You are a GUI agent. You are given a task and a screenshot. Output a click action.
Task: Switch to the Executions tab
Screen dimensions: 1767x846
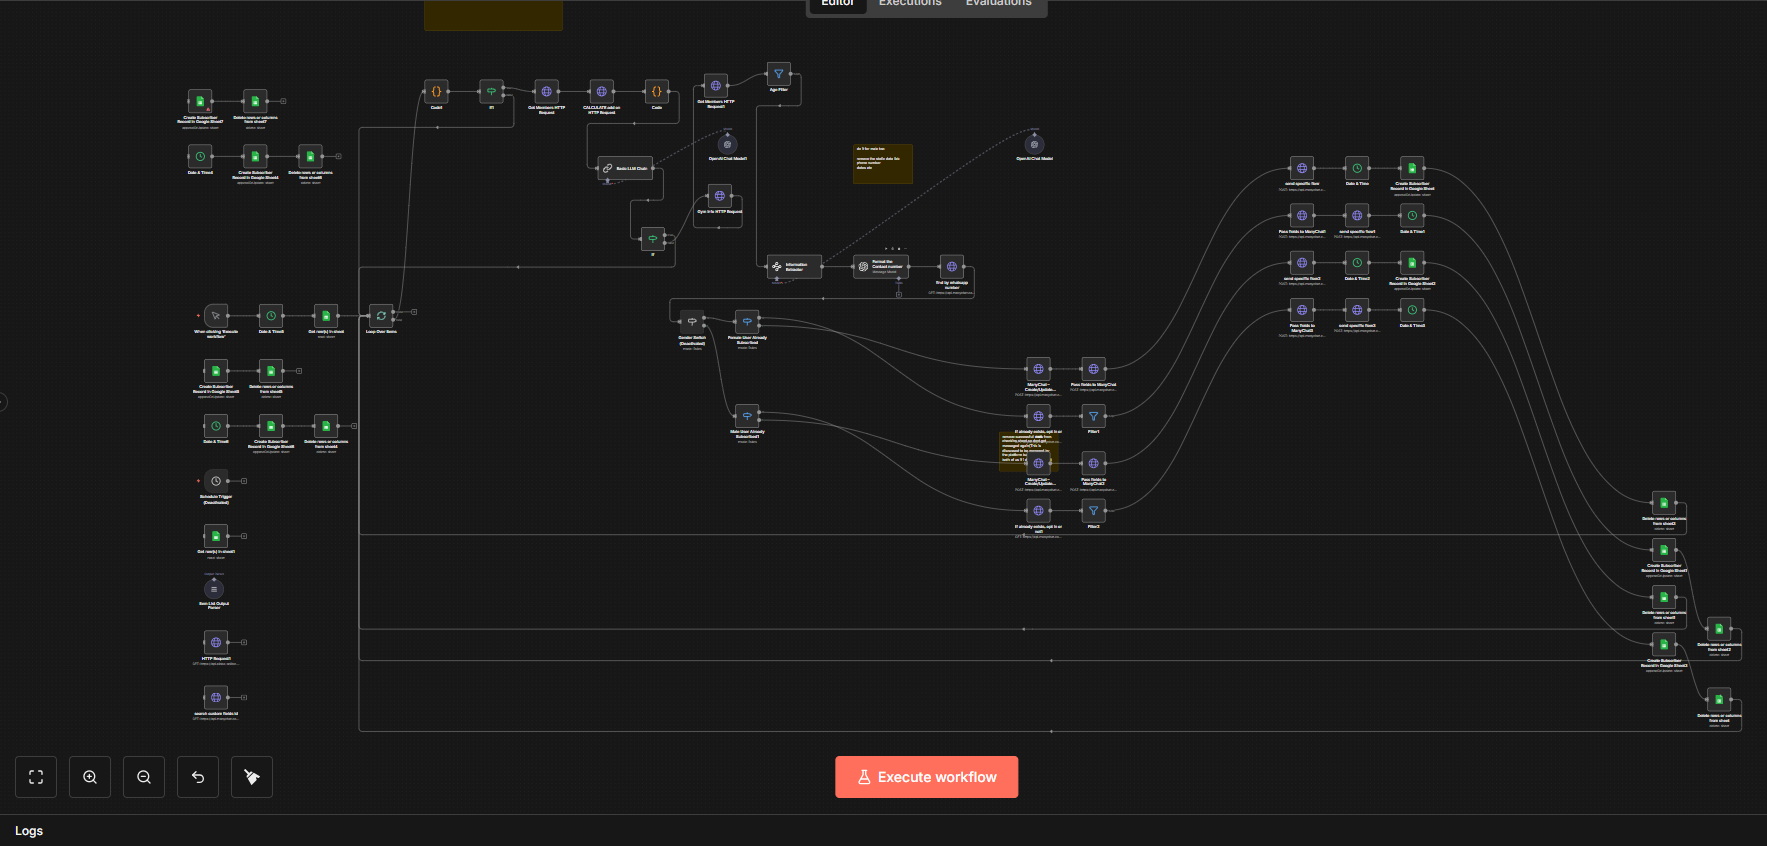click(909, 4)
